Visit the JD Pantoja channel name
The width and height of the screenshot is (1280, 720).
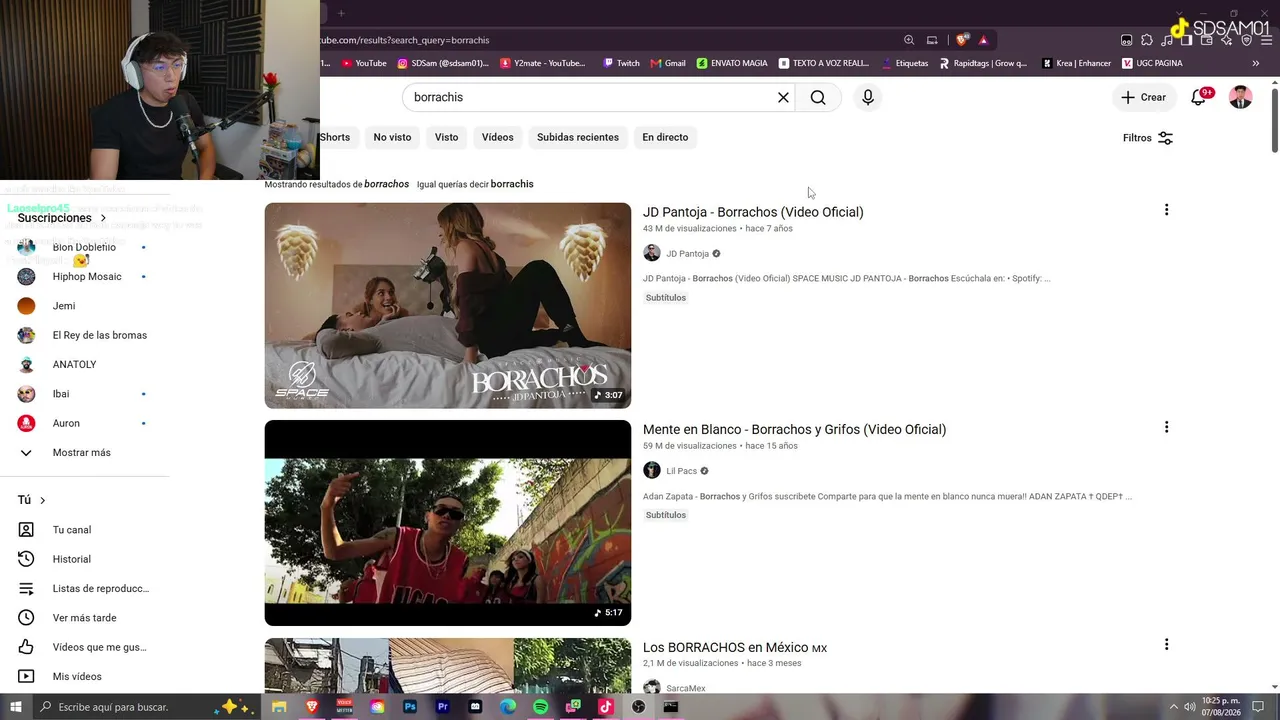pyautogui.click(x=687, y=254)
